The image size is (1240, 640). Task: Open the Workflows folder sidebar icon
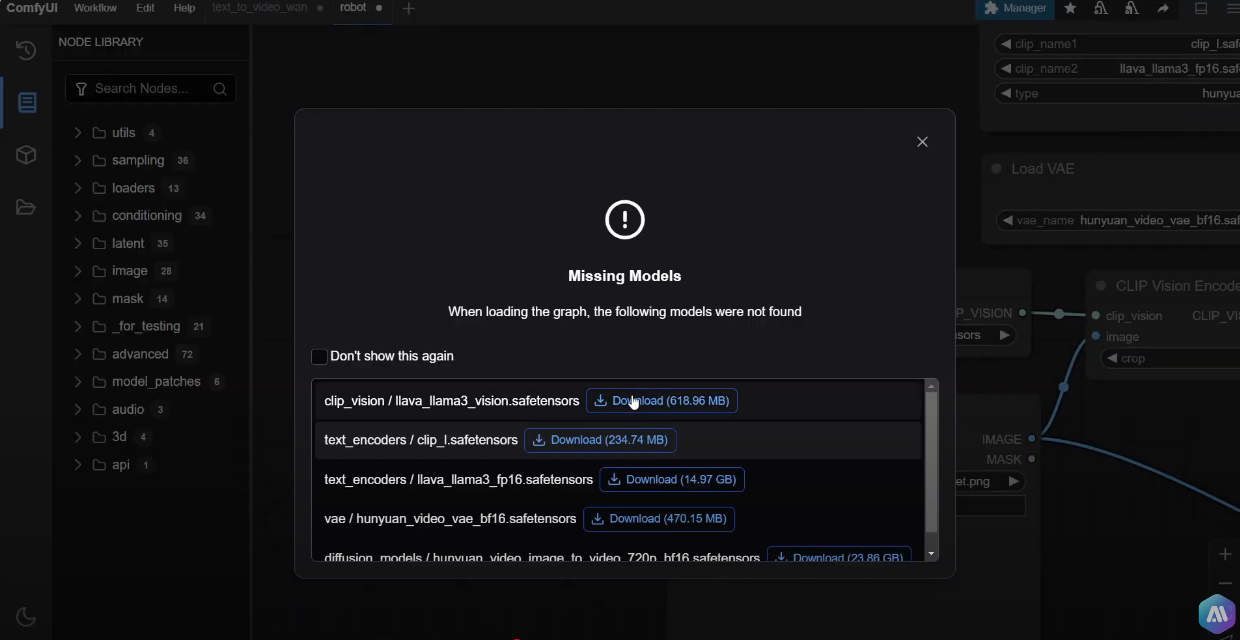coord(26,207)
